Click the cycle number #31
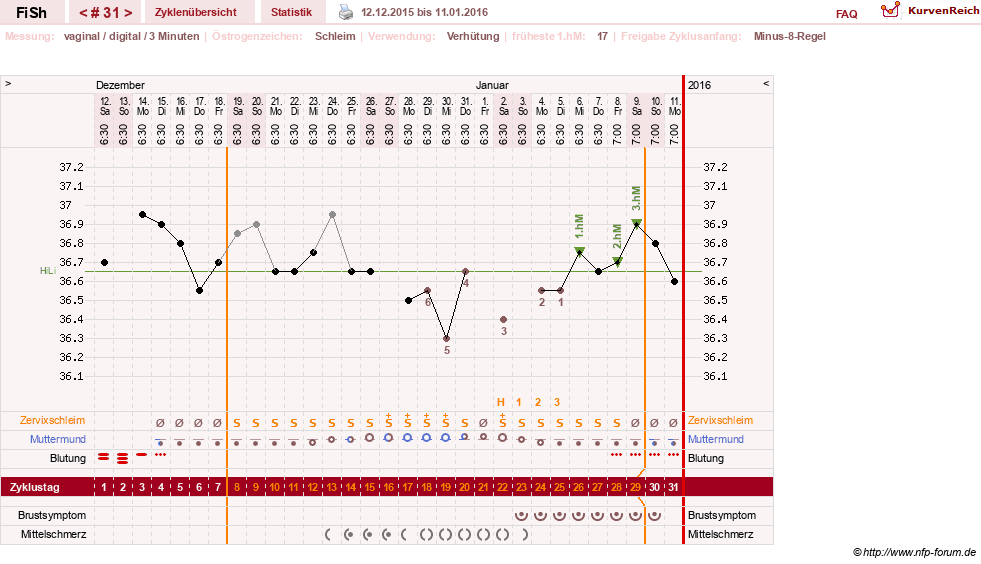The image size is (981, 564). [x=105, y=13]
